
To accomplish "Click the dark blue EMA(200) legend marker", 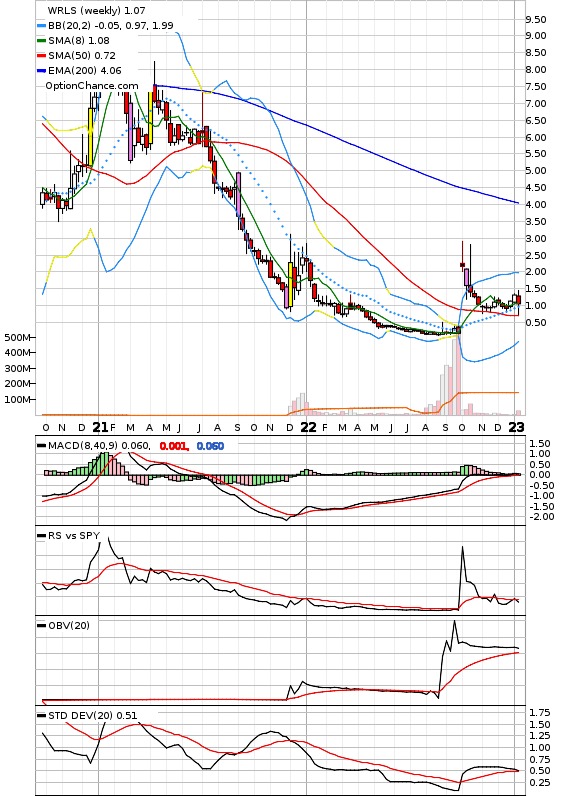I will tap(42, 71).
